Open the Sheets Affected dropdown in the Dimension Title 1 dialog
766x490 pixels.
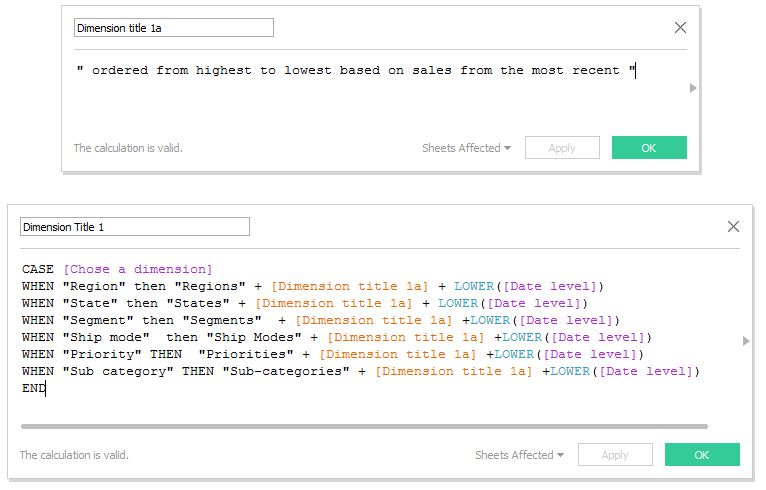coord(519,455)
